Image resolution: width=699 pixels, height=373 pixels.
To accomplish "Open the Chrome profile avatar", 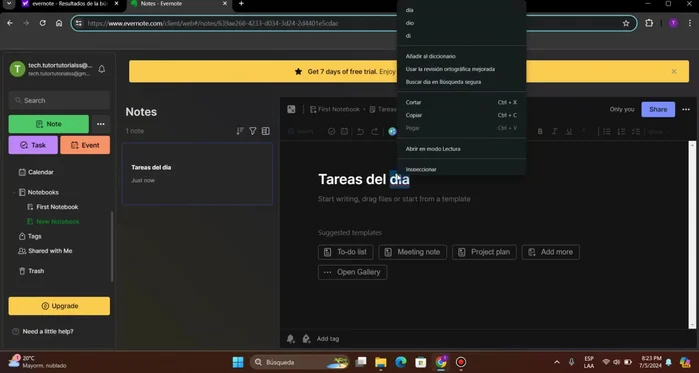I will click(x=673, y=23).
